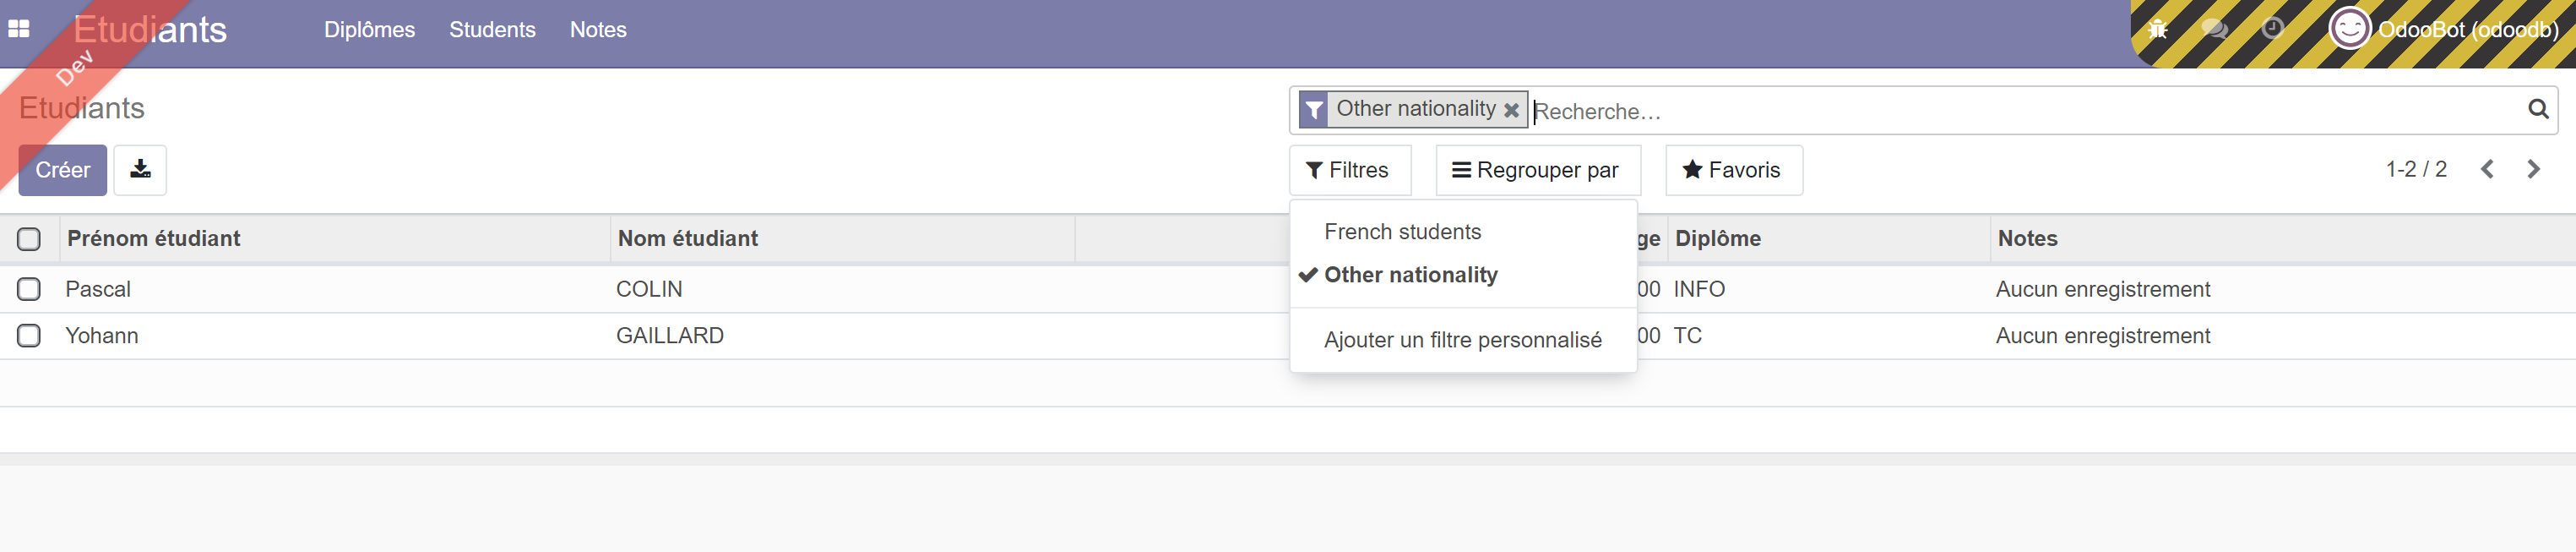Check the box for Pascal COLIN

click(29, 289)
